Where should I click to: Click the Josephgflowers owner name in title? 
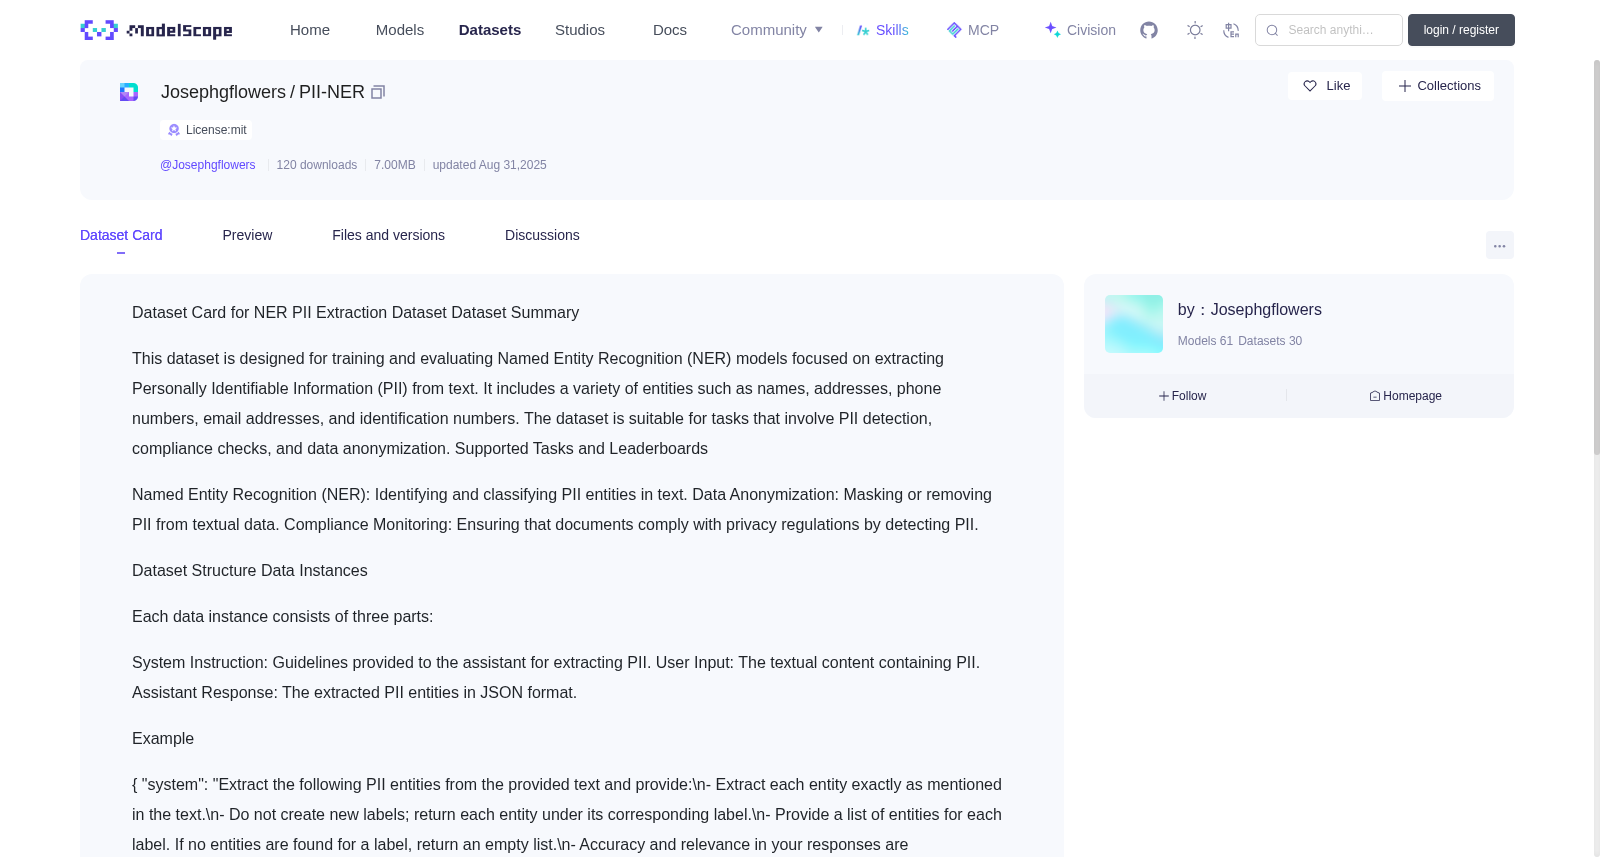223,92
